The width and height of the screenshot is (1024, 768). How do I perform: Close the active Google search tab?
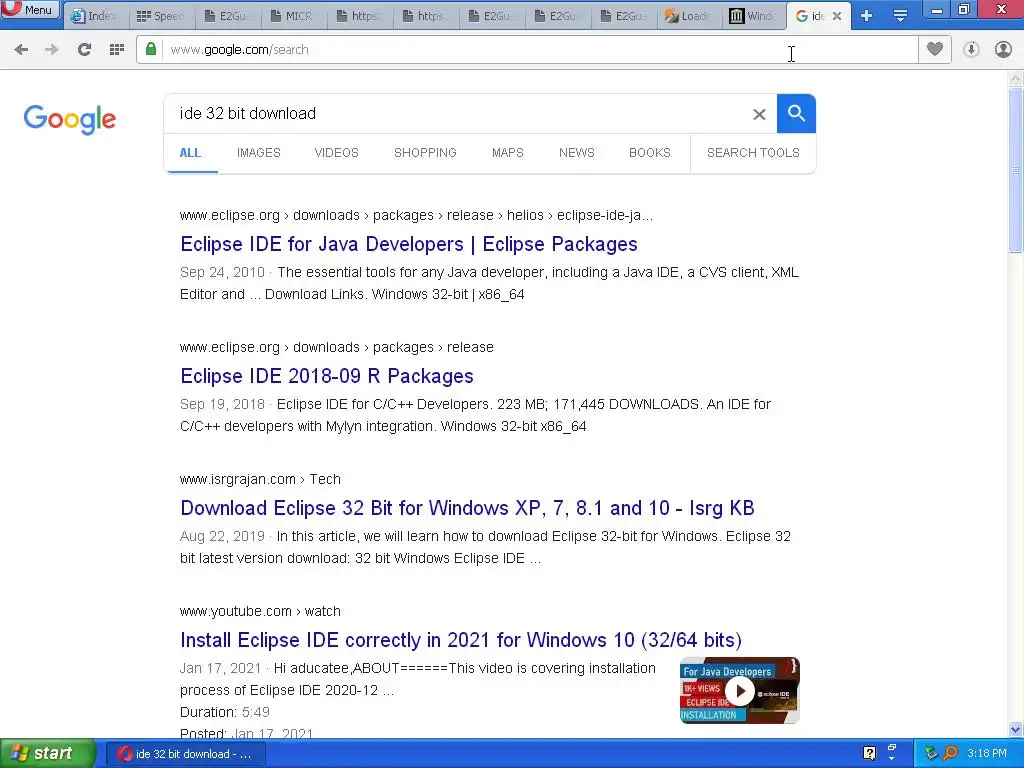pos(837,16)
